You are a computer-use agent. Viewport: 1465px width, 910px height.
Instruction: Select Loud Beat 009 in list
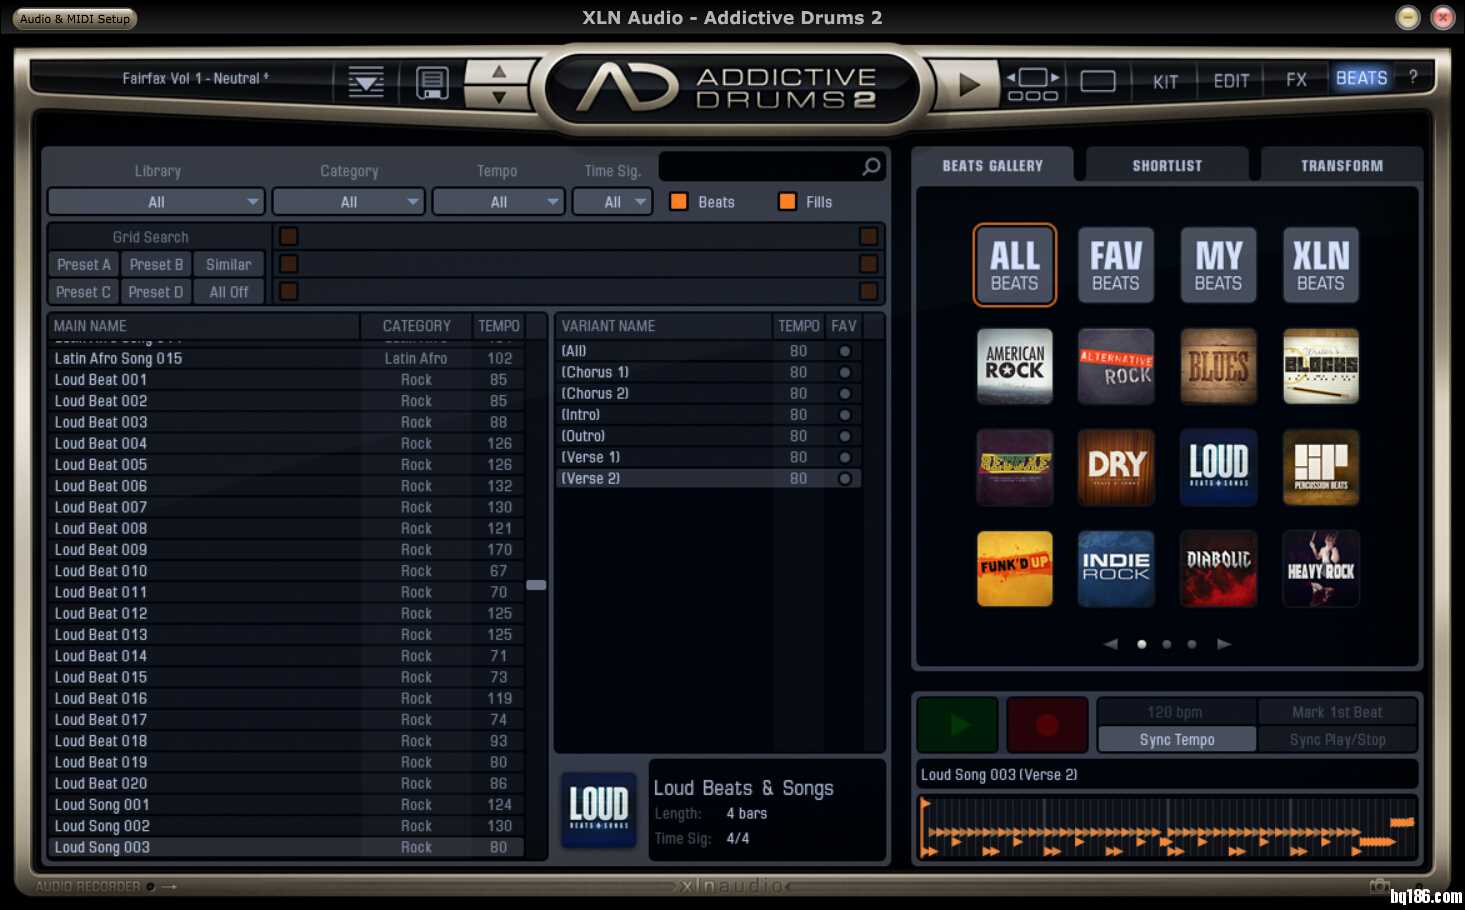286,549
